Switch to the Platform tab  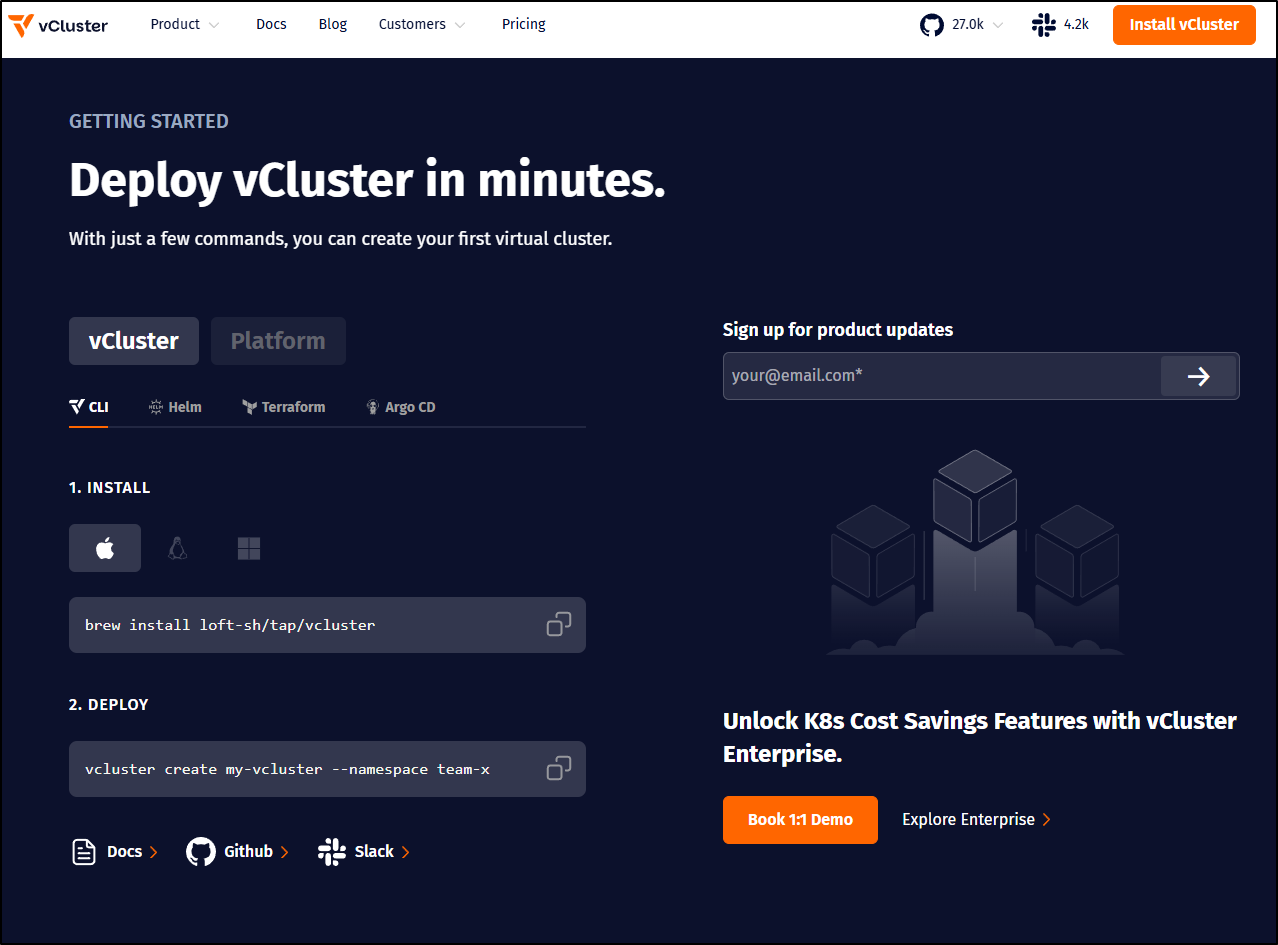point(278,341)
